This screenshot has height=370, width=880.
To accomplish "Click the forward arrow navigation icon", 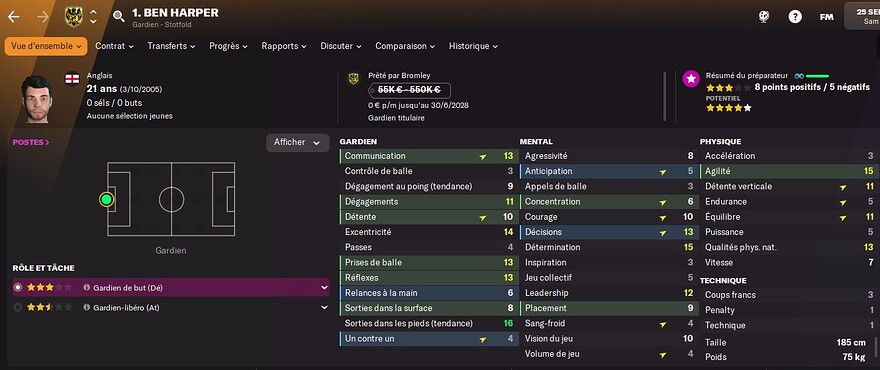I will (x=43, y=17).
